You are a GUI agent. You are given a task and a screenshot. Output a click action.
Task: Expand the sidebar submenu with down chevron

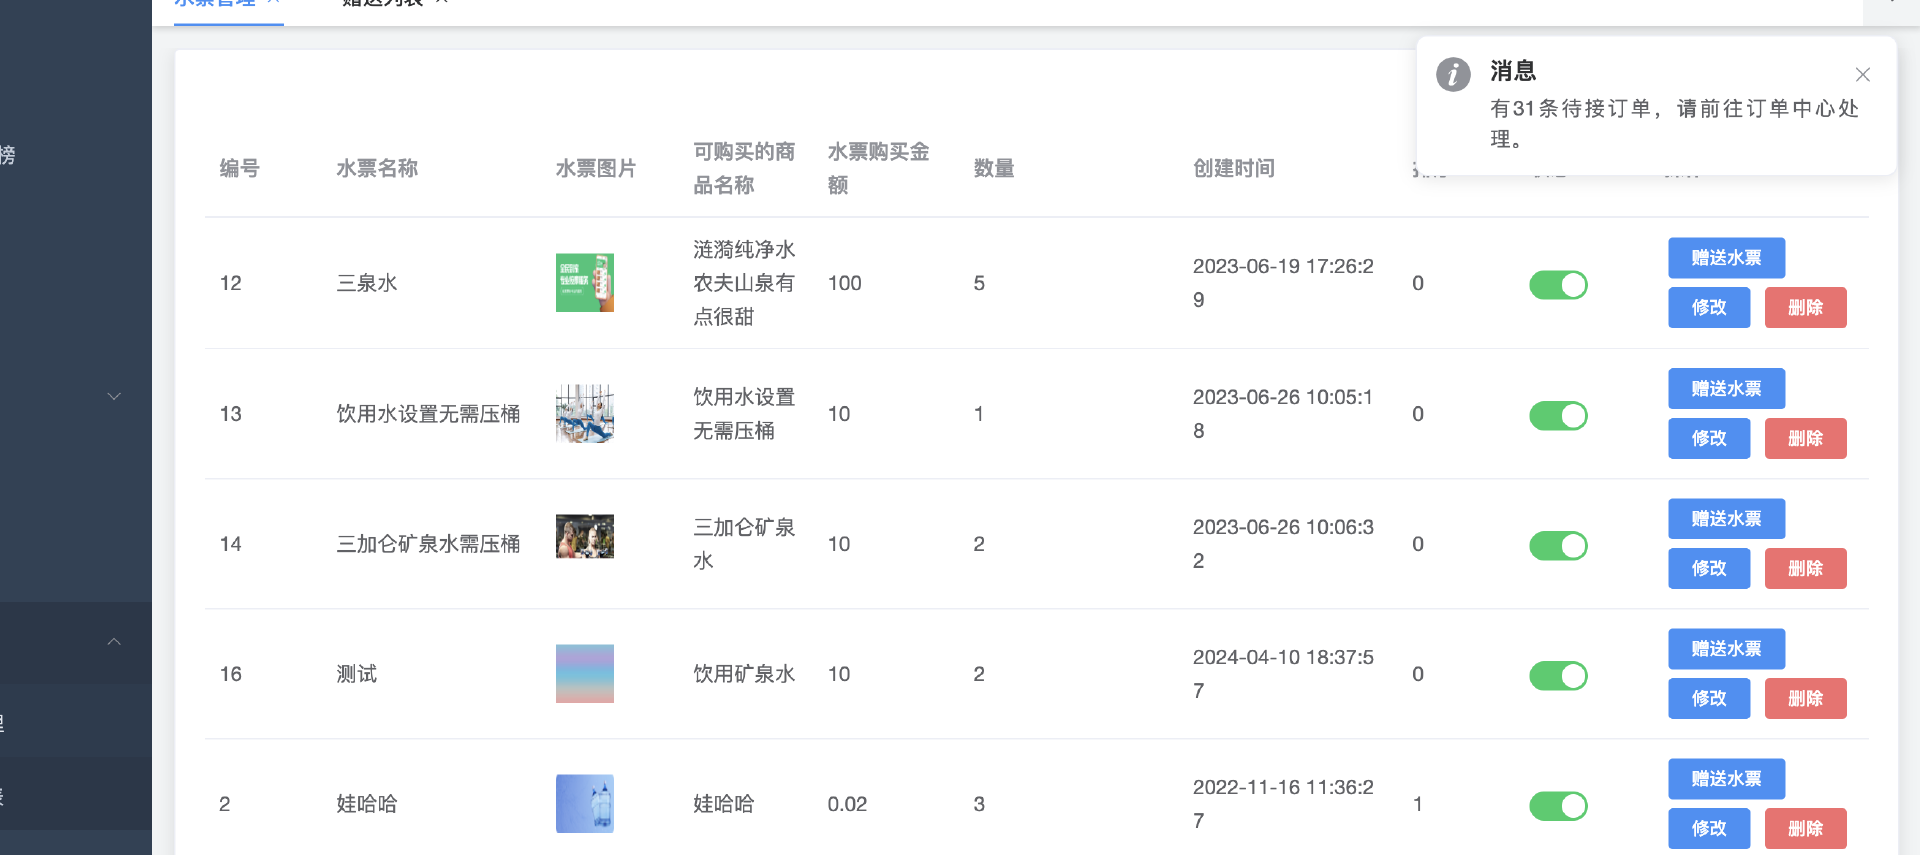pos(114,397)
